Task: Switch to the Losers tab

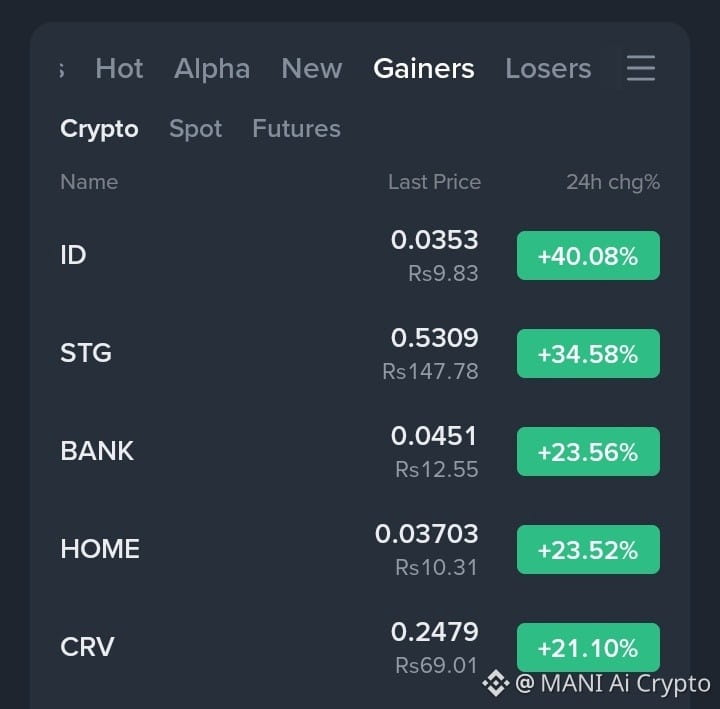Action: click(x=548, y=68)
